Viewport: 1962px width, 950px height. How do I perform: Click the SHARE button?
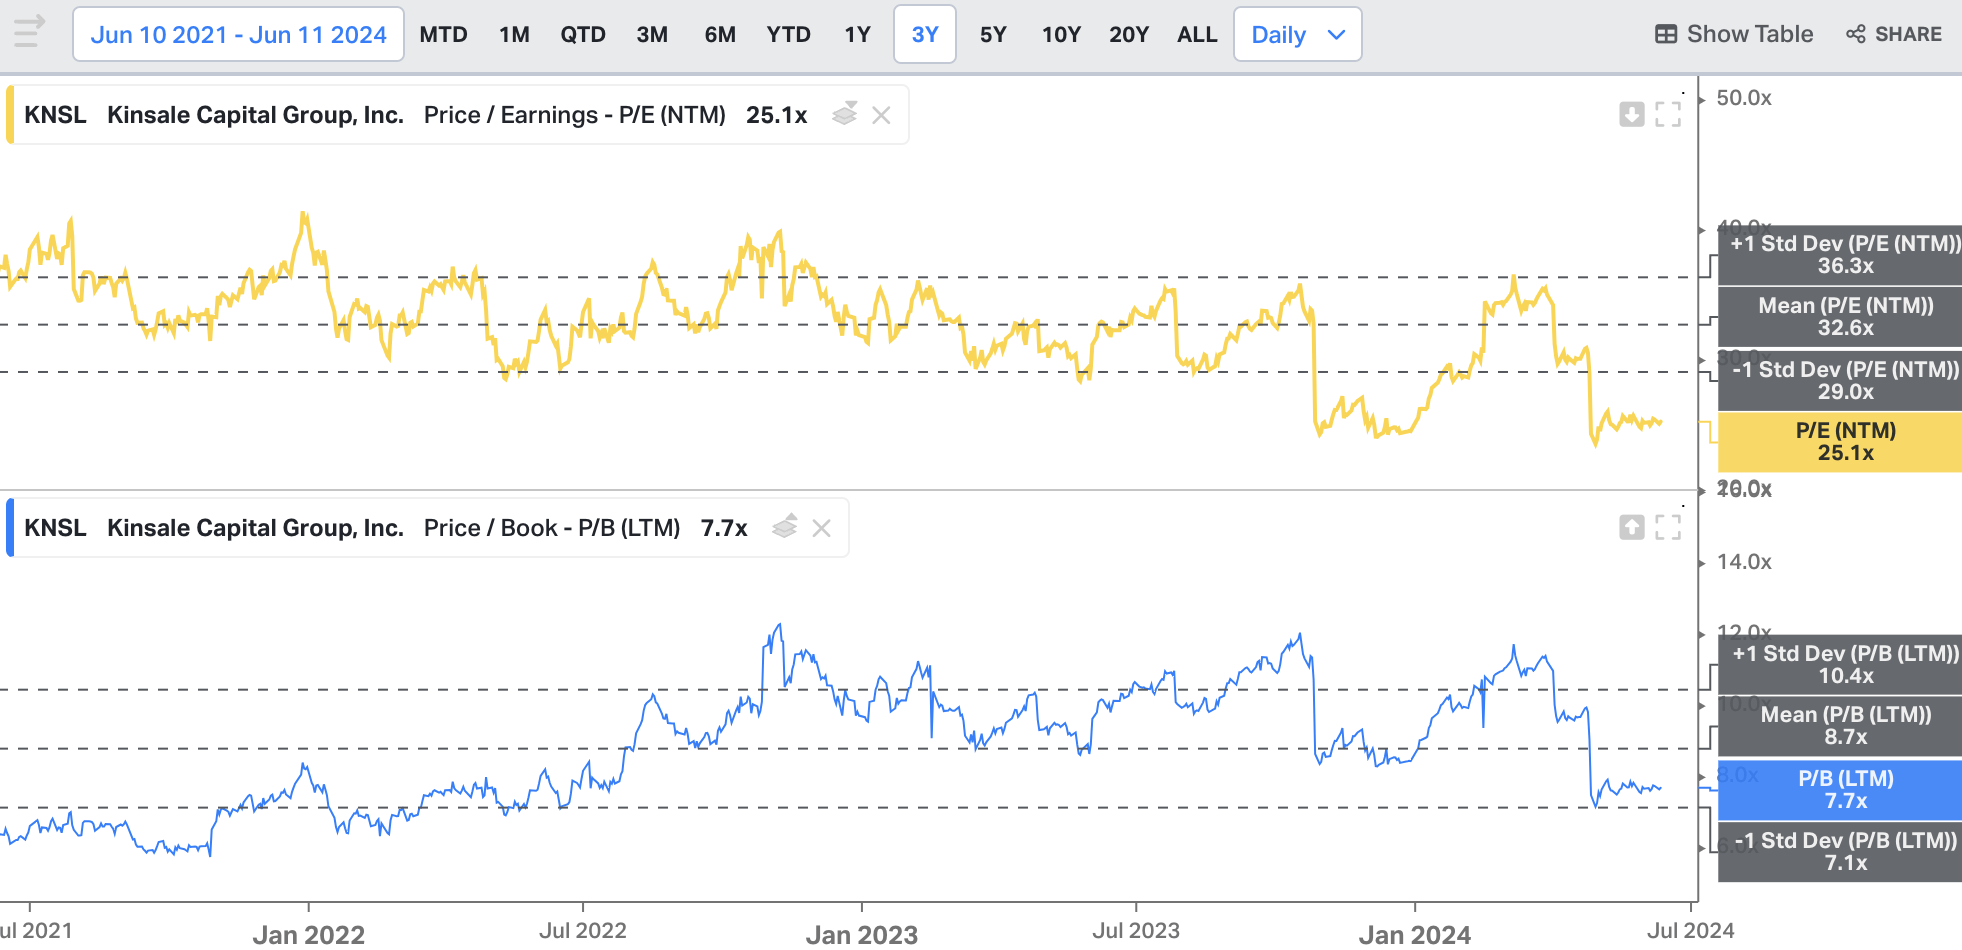click(x=1894, y=34)
